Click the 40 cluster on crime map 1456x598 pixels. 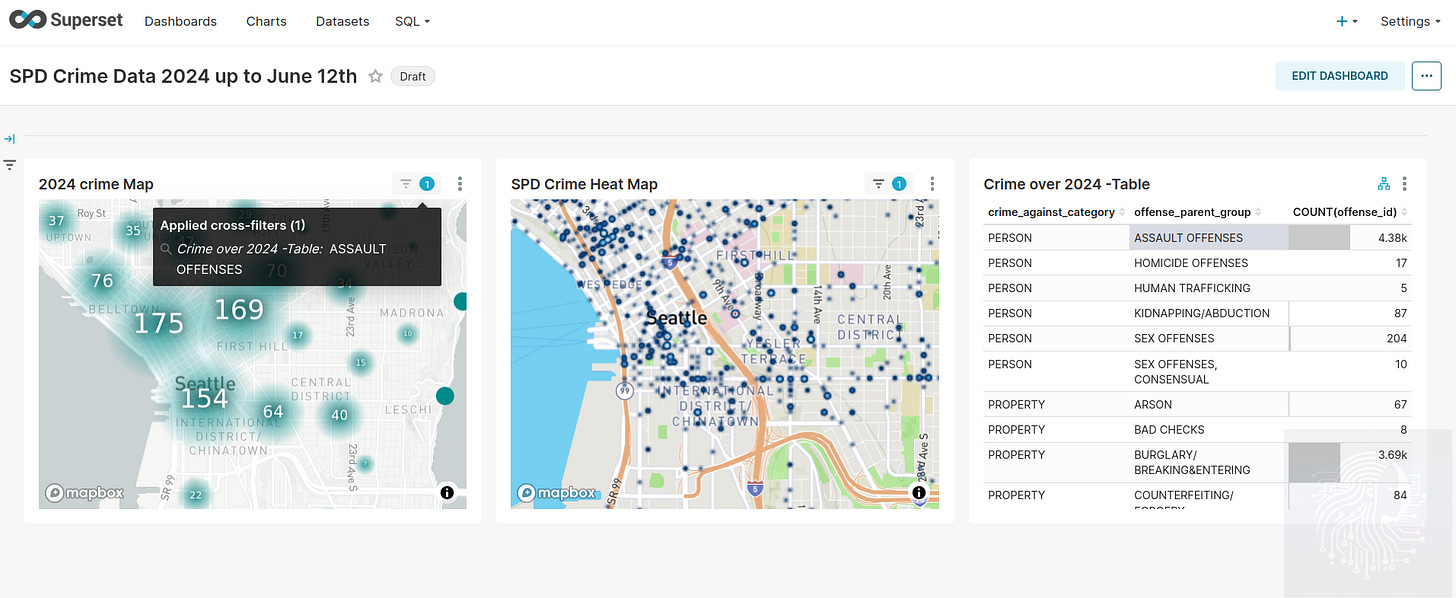point(340,415)
